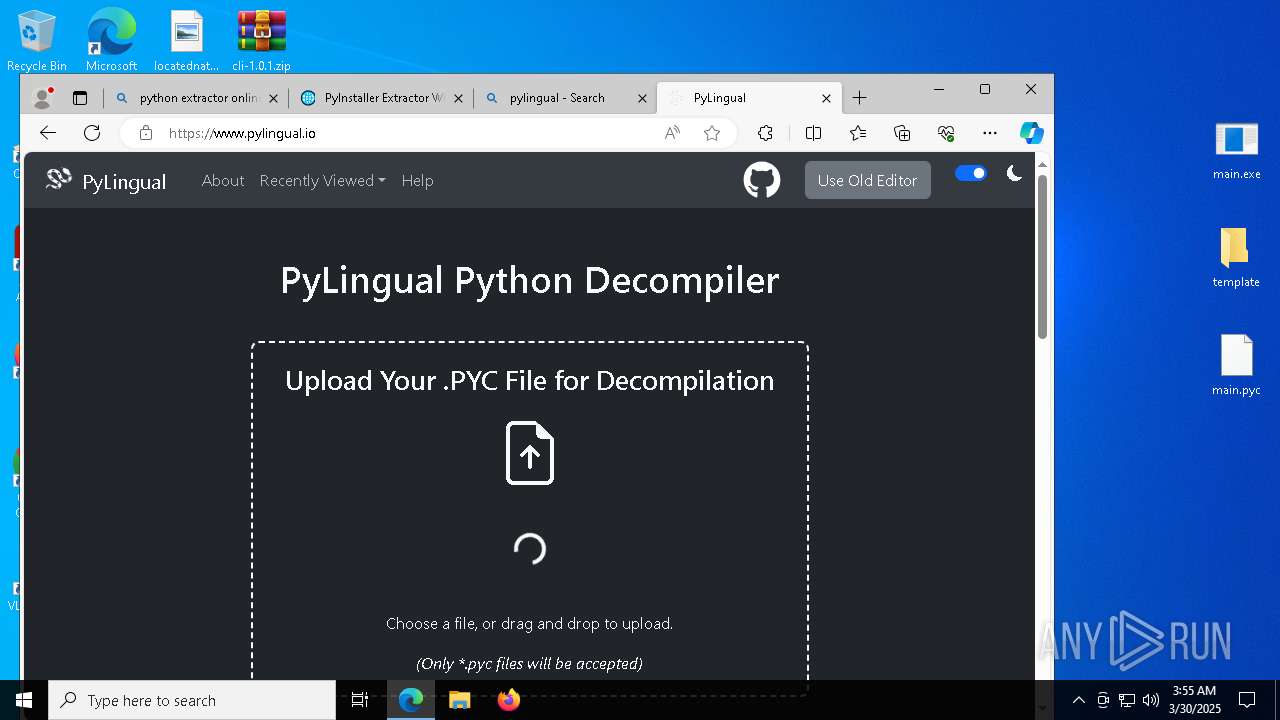Select the Recycle Bin icon
The height and width of the screenshot is (720, 1280).
tap(37, 41)
